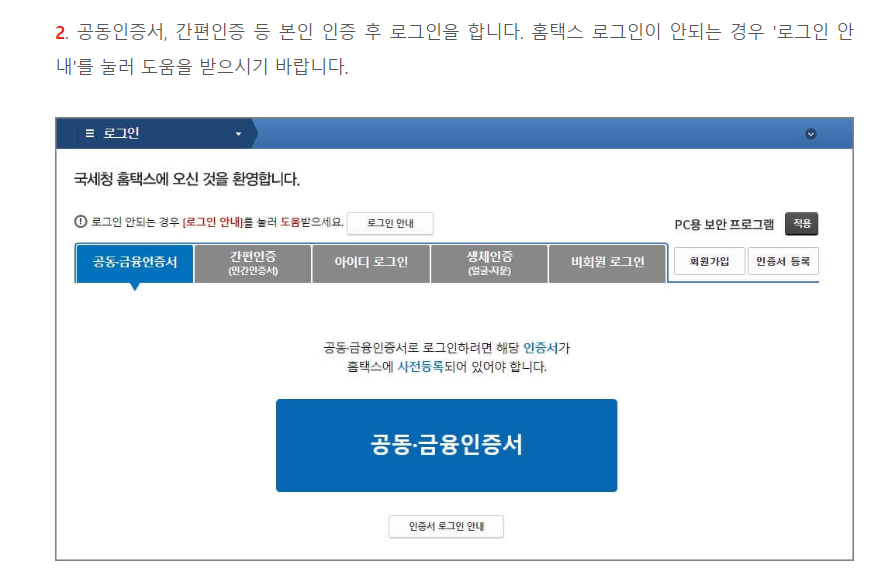Click the circular chevron-down icon in the blue header

pos(811,134)
